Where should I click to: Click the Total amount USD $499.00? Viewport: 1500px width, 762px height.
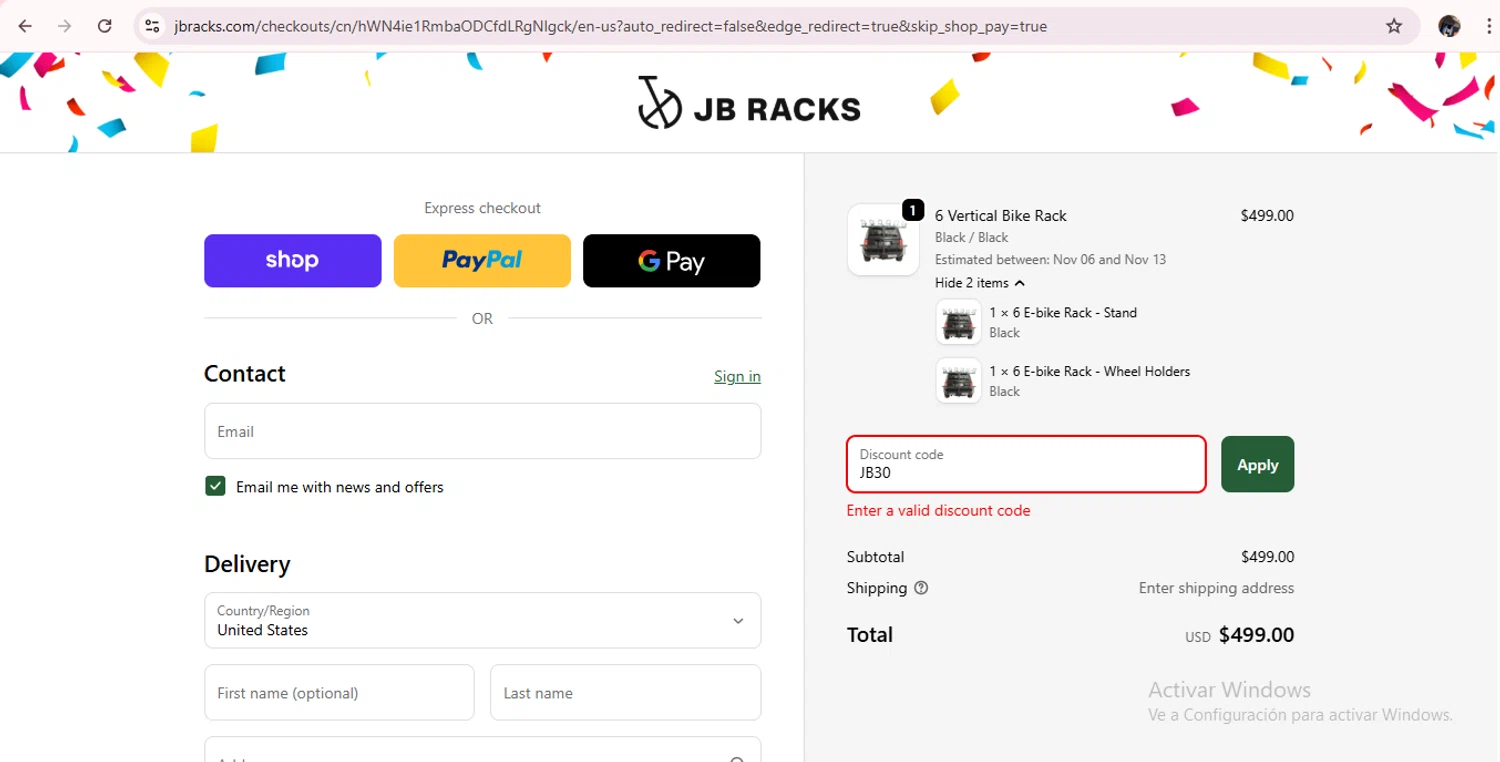pyautogui.click(x=1240, y=635)
